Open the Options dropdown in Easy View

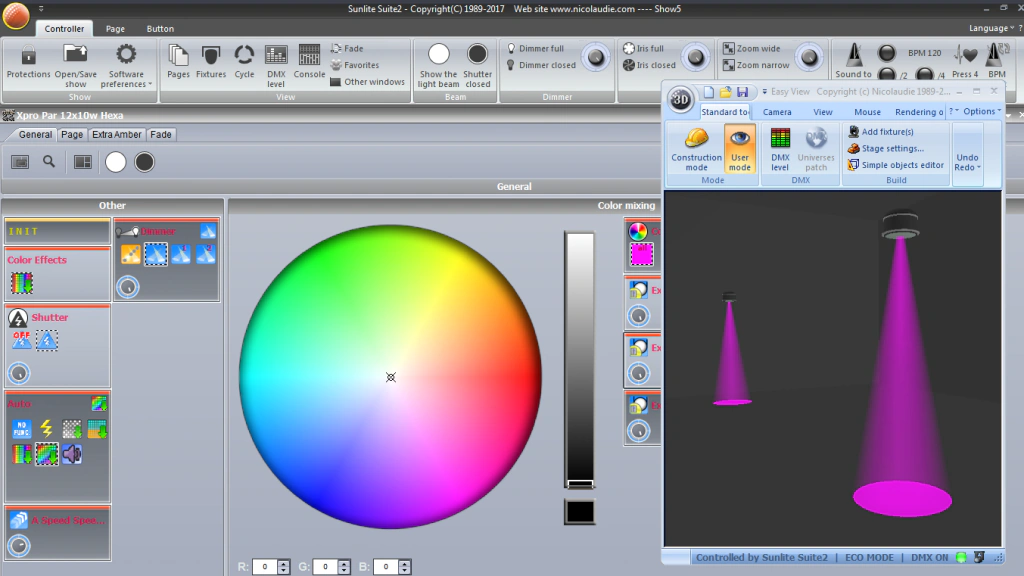tap(982, 112)
